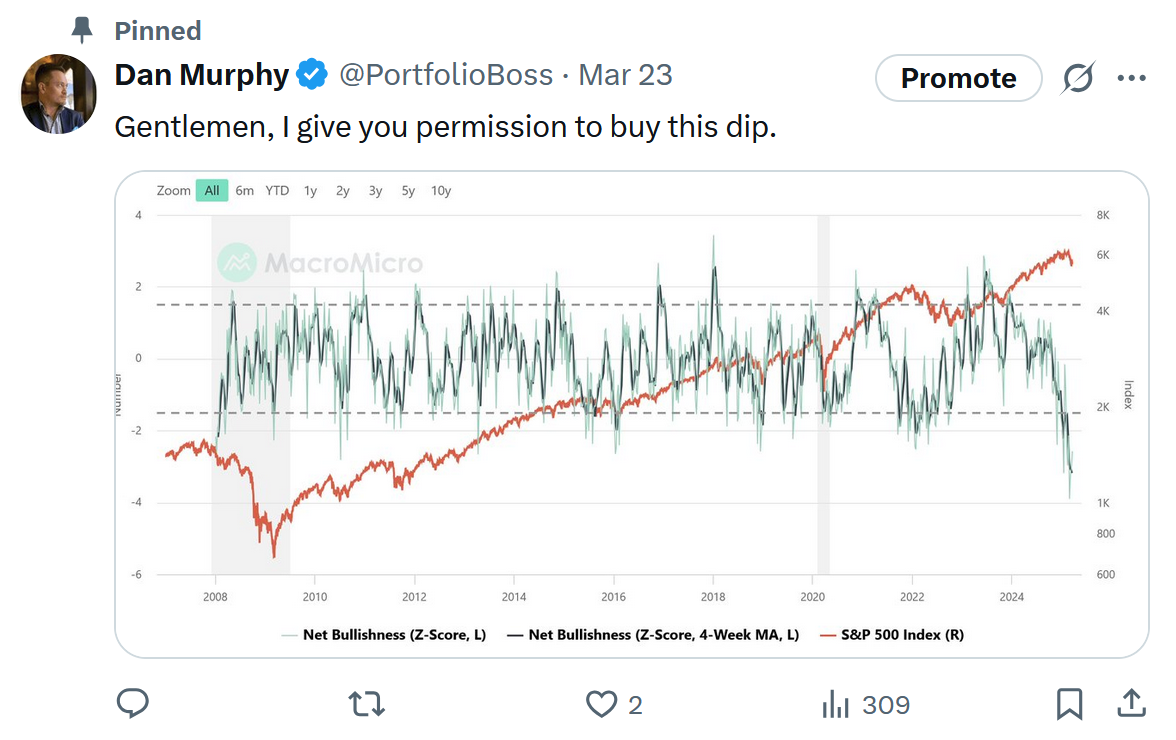Open the Mar 23 post timestamp

625,75
